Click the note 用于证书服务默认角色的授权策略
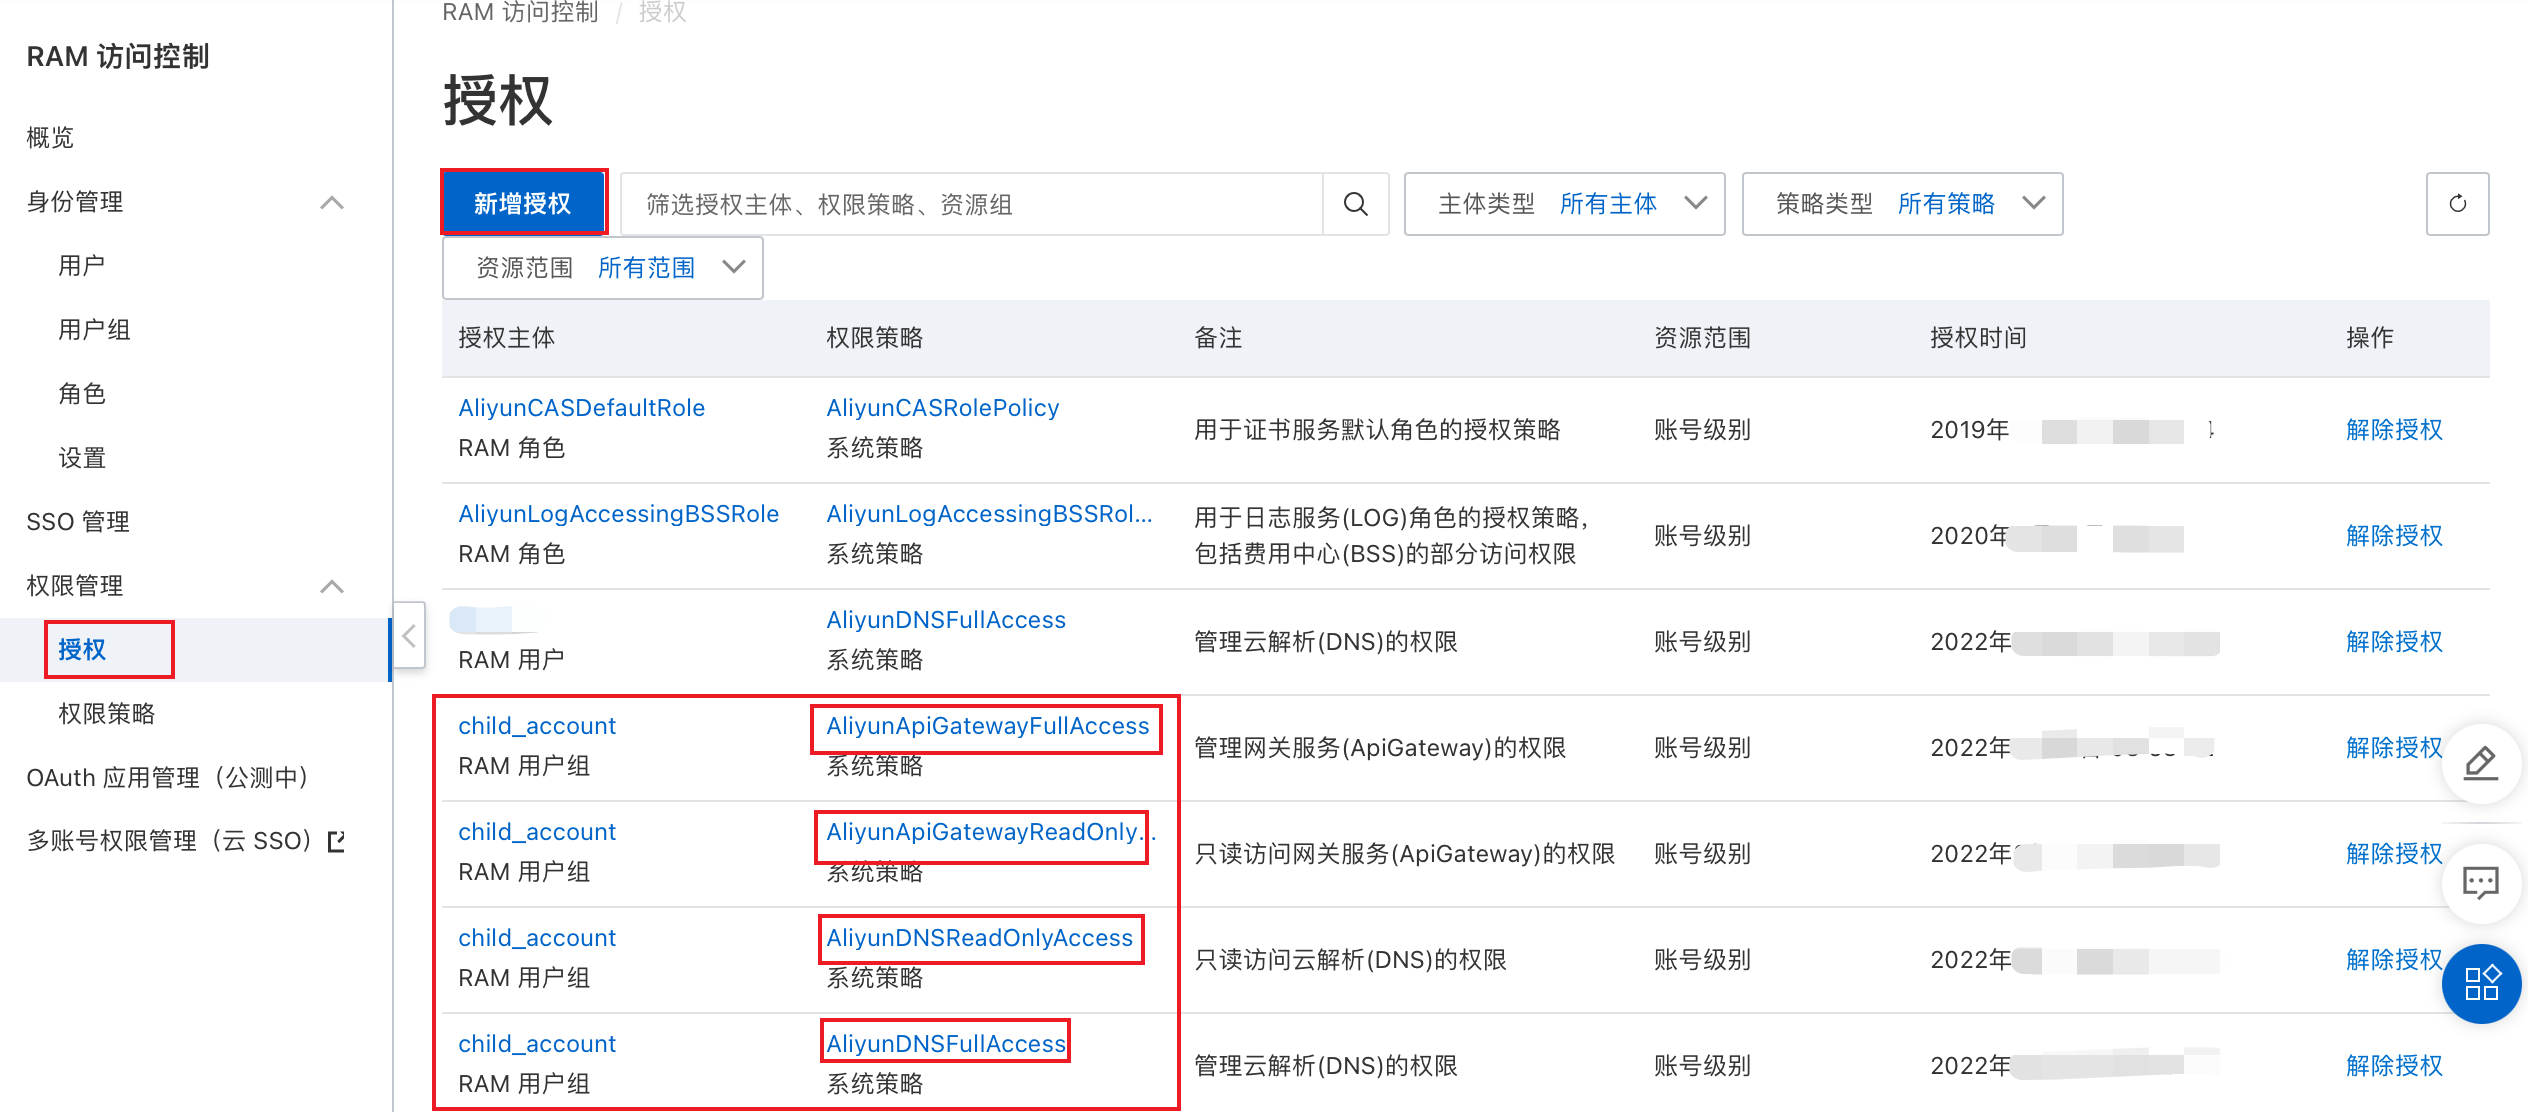Image resolution: width=2528 pixels, height=1112 pixels. point(1377,430)
